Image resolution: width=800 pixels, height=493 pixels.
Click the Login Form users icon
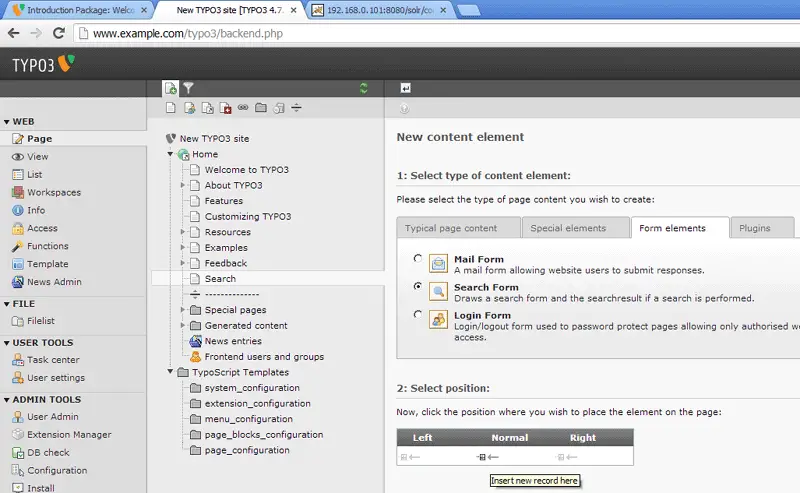[438, 320]
